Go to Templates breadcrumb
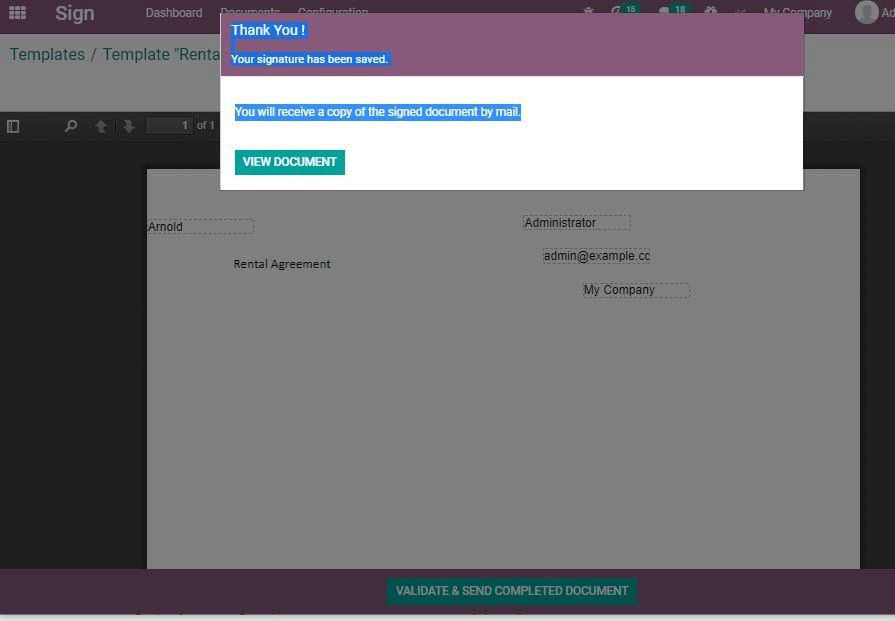 pos(47,54)
